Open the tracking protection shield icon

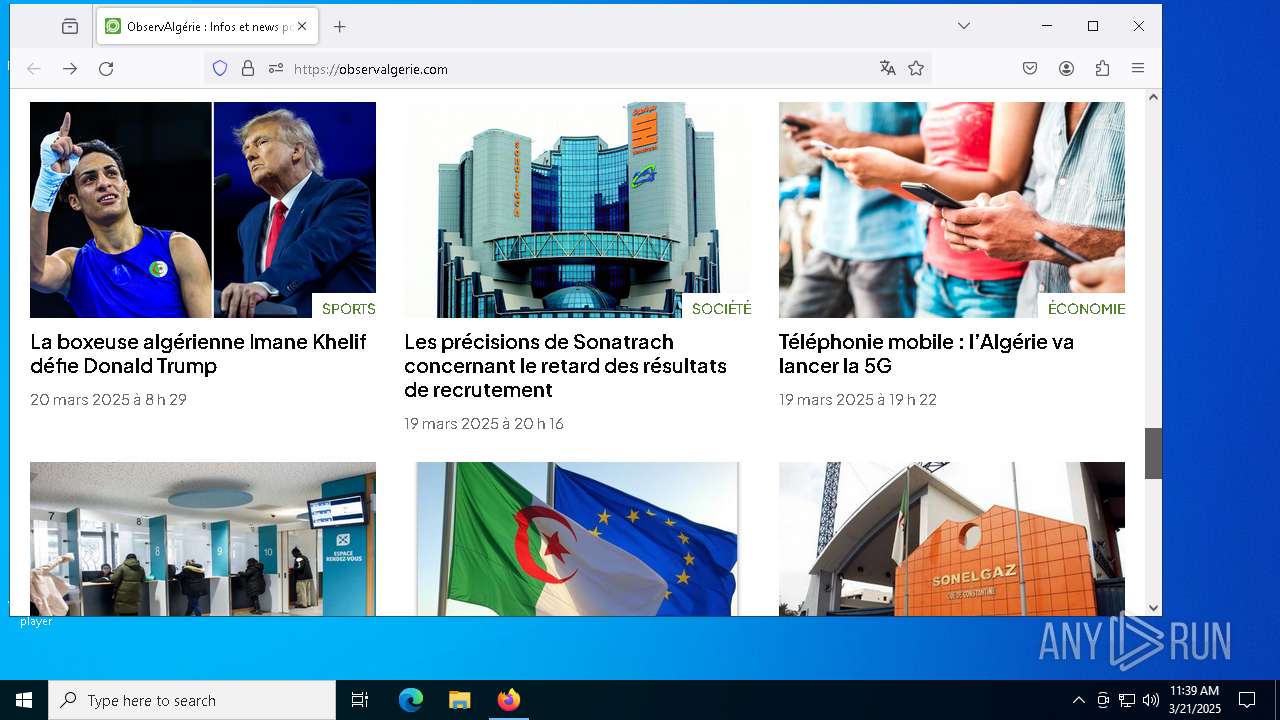click(x=220, y=69)
